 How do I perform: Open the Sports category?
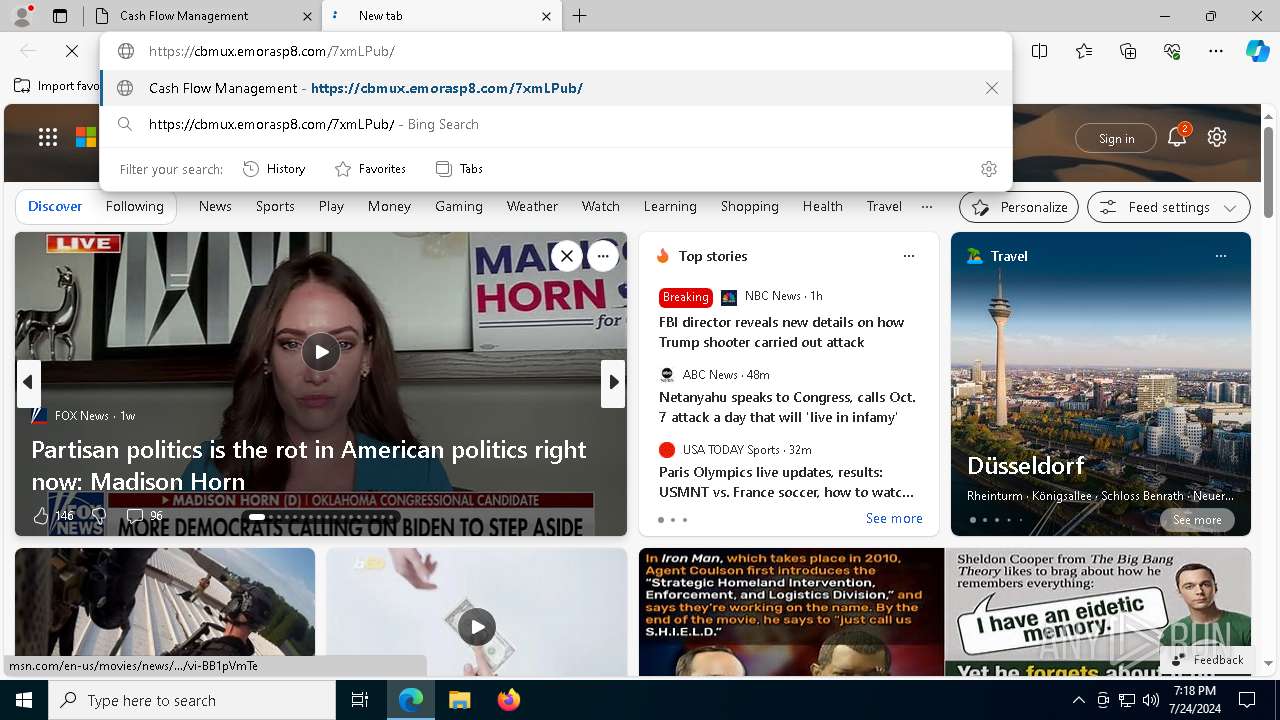pos(275,206)
